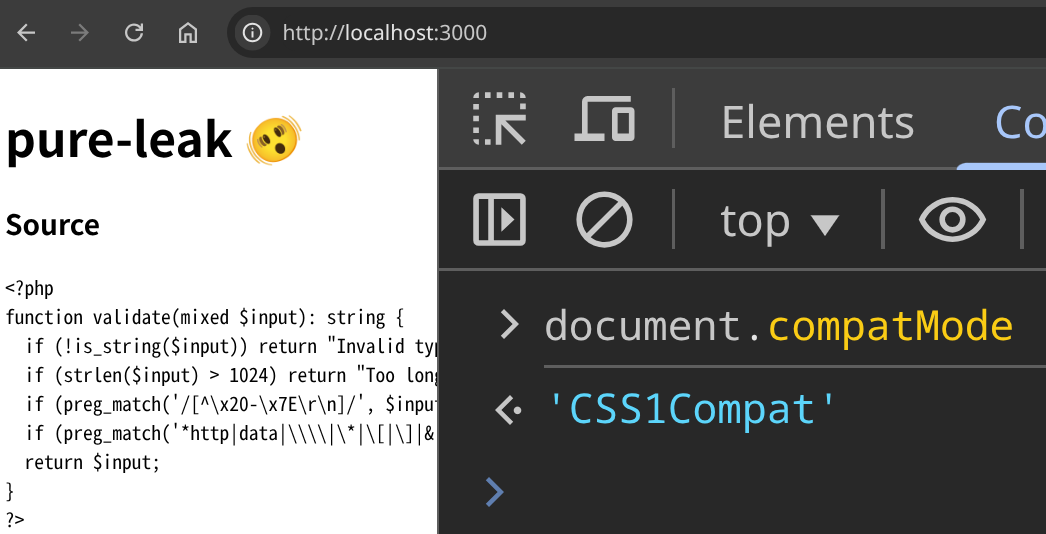Image resolution: width=1046 pixels, height=534 pixels.
Task: Select the Console tab
Action: coord(1019,123)
